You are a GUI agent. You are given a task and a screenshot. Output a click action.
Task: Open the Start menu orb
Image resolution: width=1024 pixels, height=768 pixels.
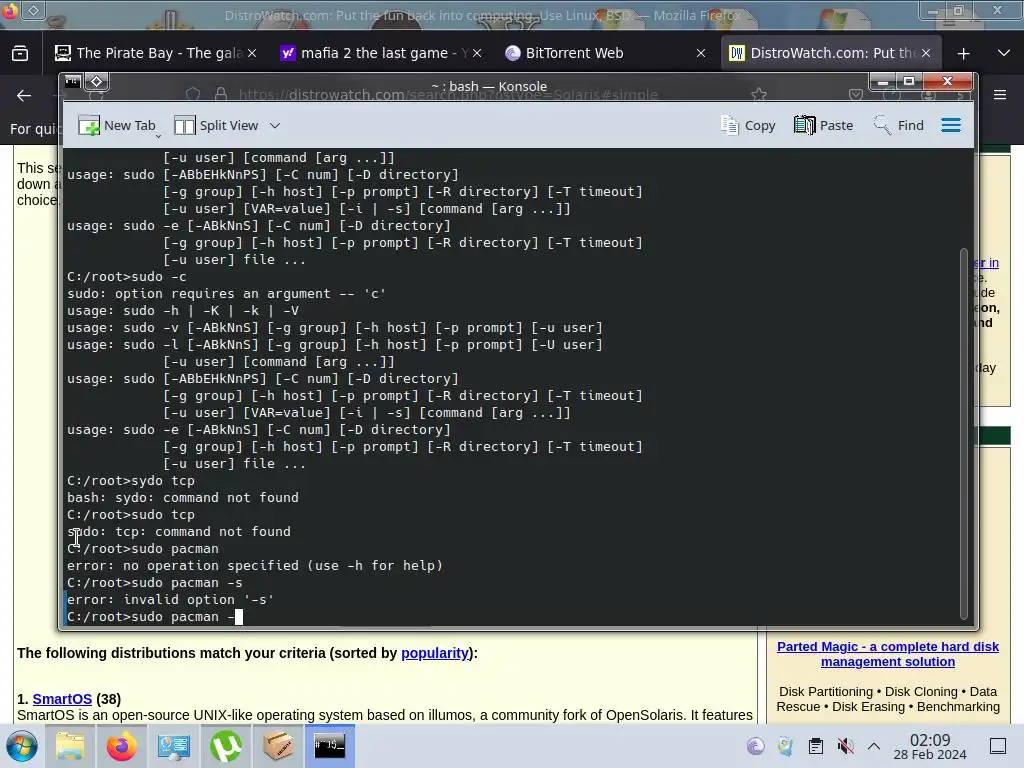(x=22, y=746)
